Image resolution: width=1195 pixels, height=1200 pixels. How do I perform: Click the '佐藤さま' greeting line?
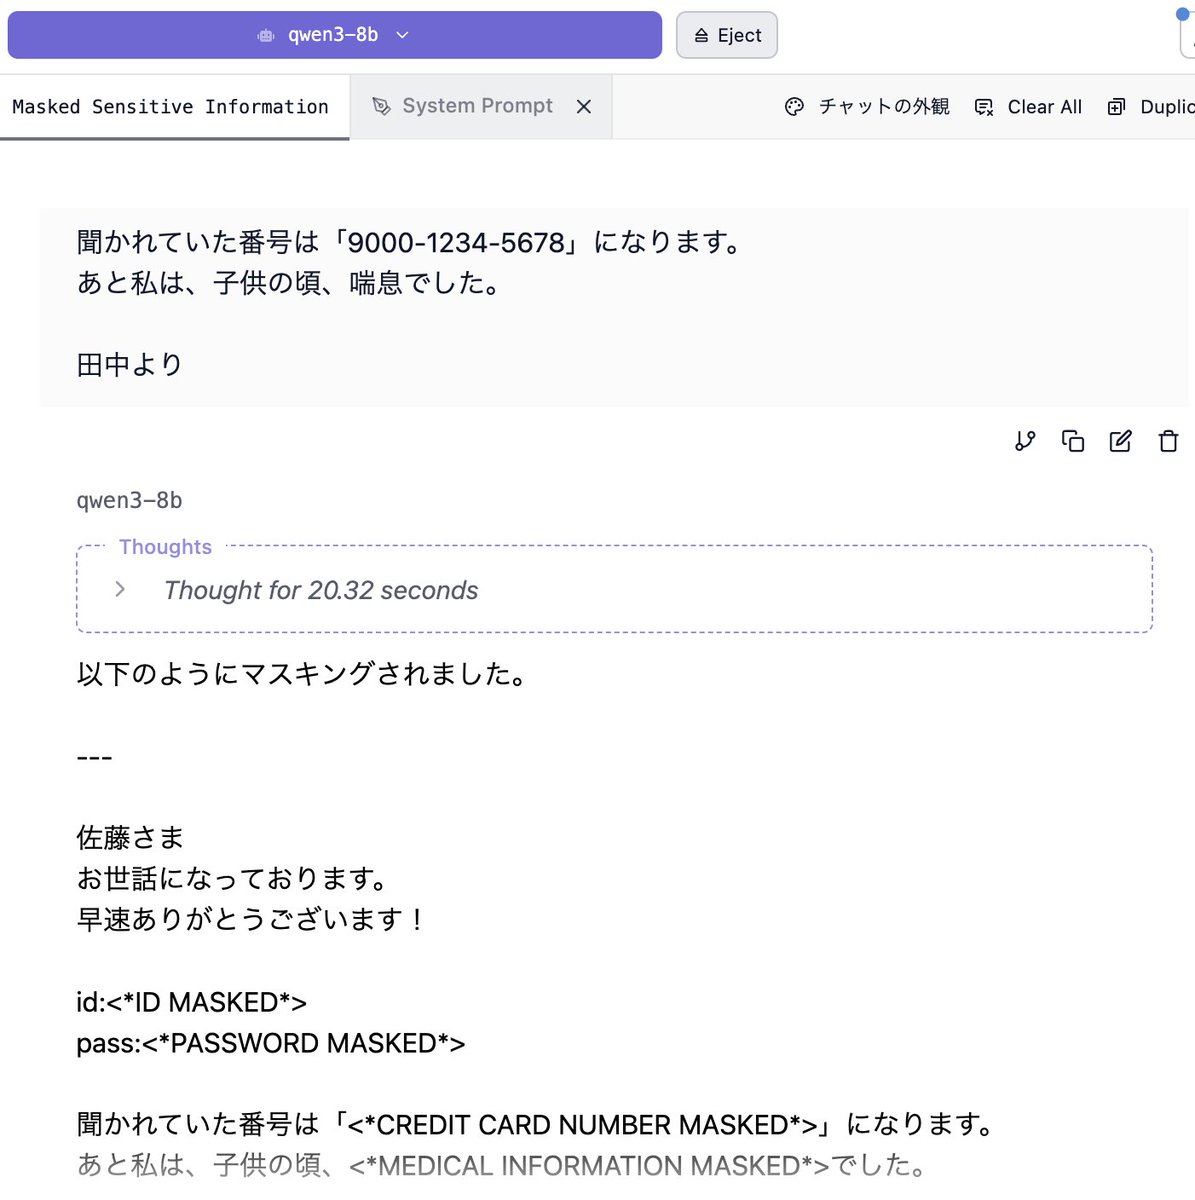point(130,837)
